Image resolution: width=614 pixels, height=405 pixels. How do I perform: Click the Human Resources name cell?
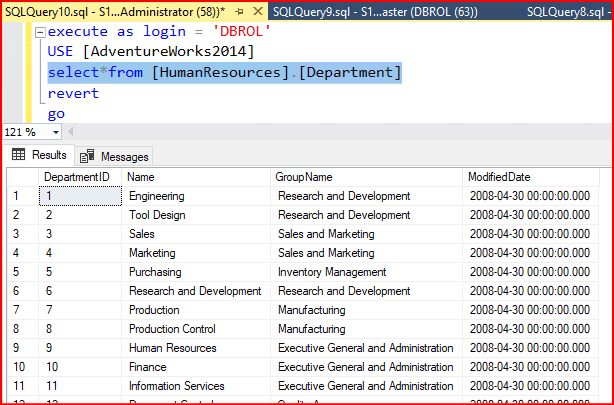[x=172, y=348]
